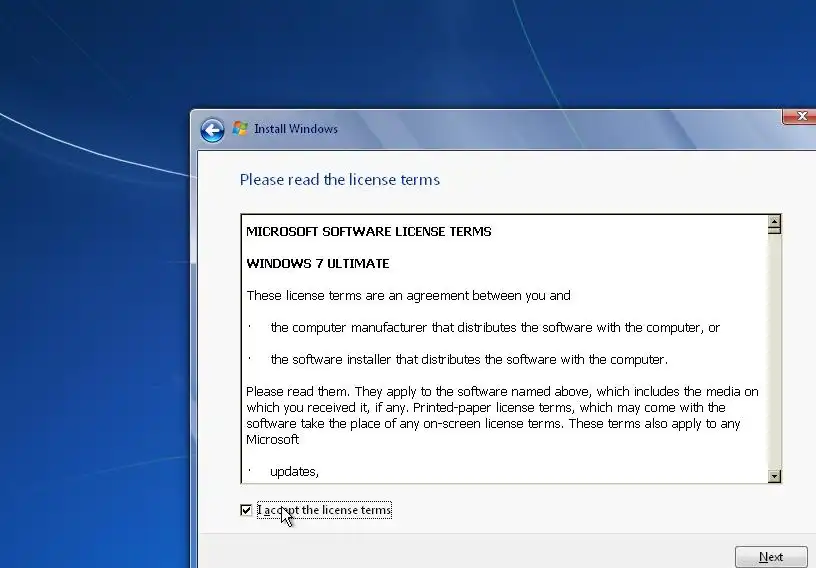The width and height of the screenshot is (816, 568).
Task: Click the scroll-down arrow of license text
Action: coord(774,476)
